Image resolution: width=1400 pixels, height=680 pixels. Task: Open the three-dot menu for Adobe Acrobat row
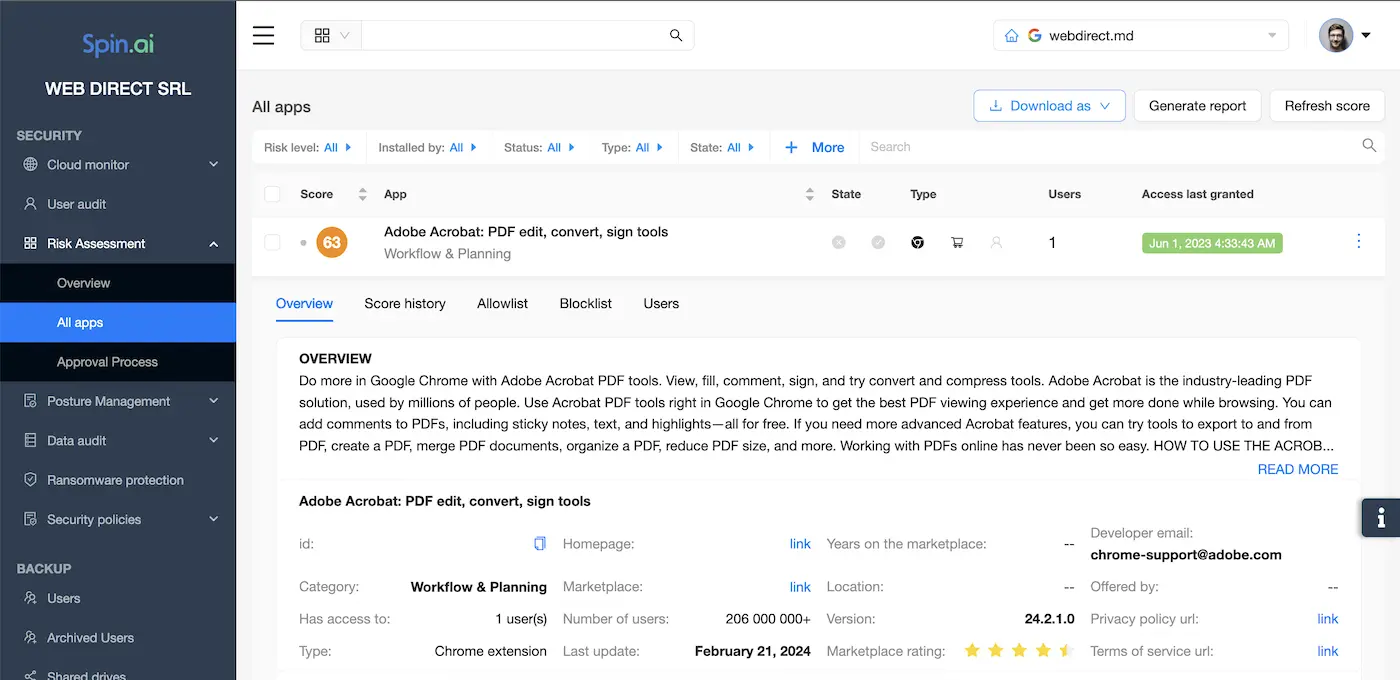[x=1358, y=241]
